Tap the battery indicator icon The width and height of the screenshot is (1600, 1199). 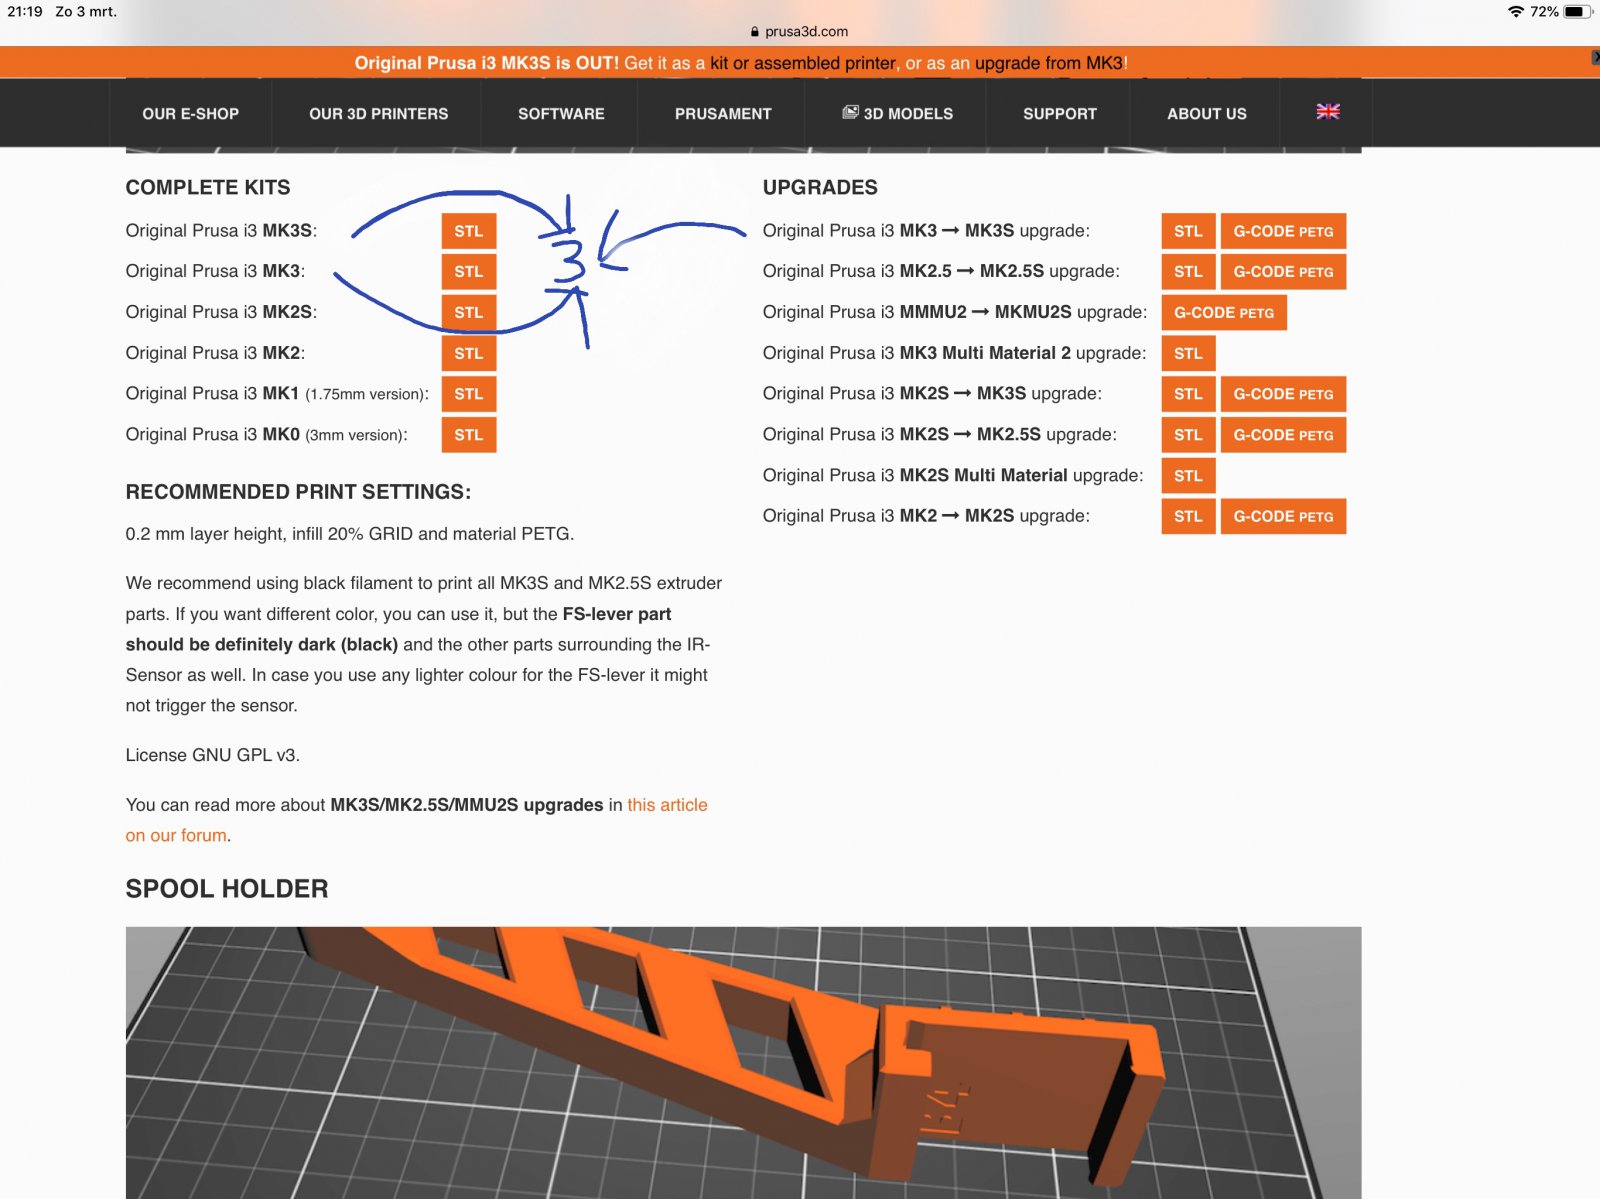pyautogui.click(x=1576, y=12)
